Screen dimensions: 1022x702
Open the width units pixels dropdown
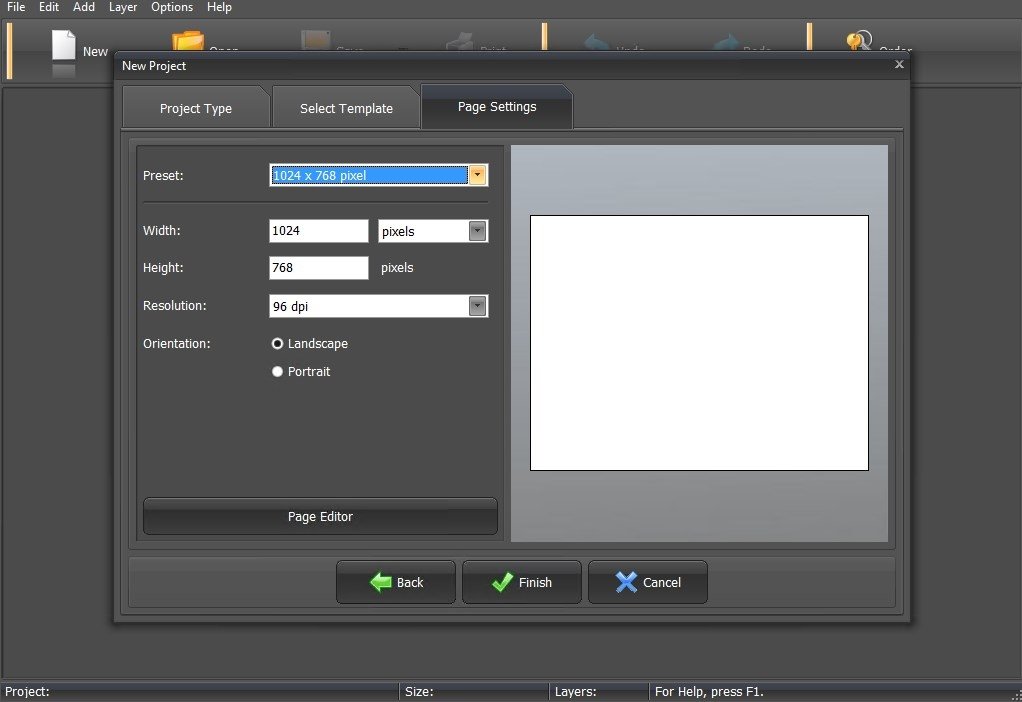coord(433,231)
